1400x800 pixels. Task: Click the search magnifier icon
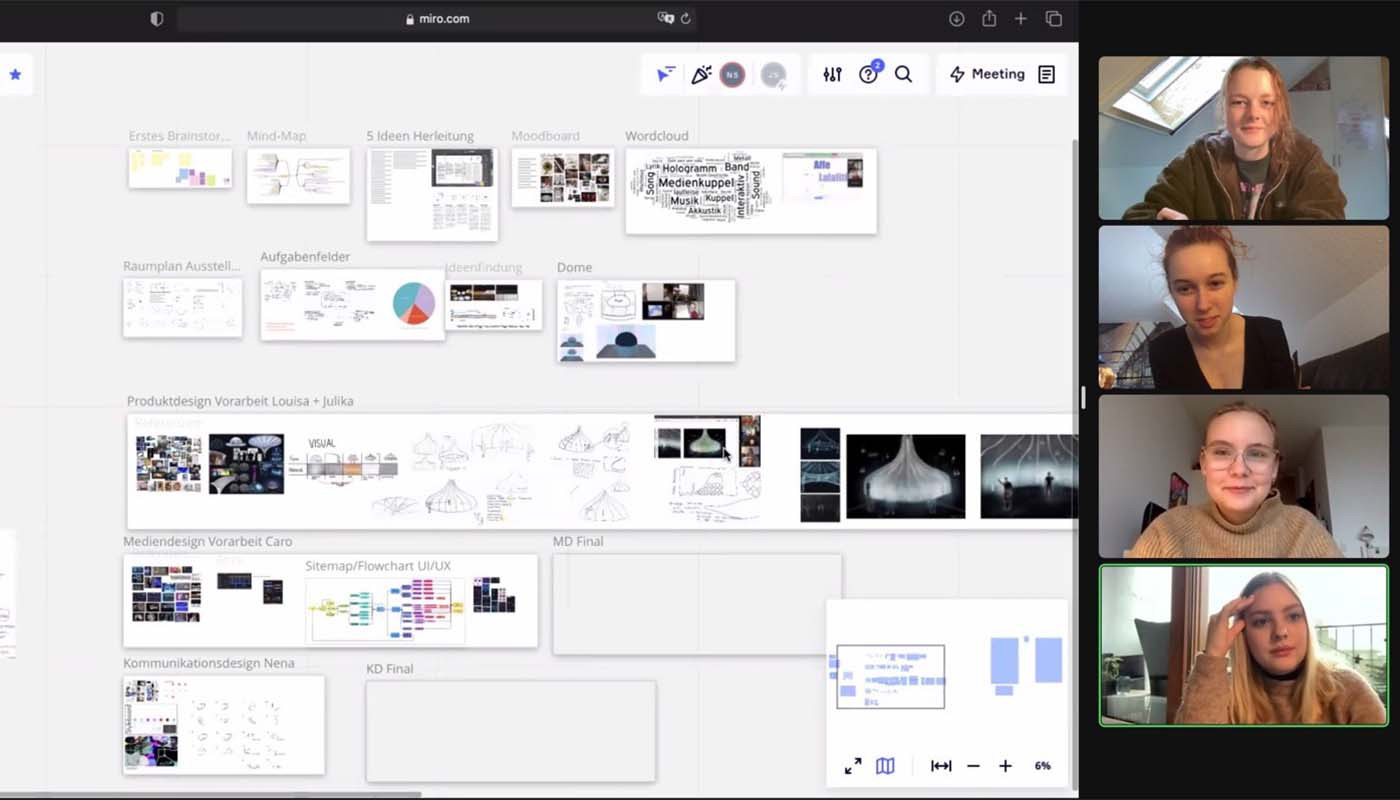[903, 75]
